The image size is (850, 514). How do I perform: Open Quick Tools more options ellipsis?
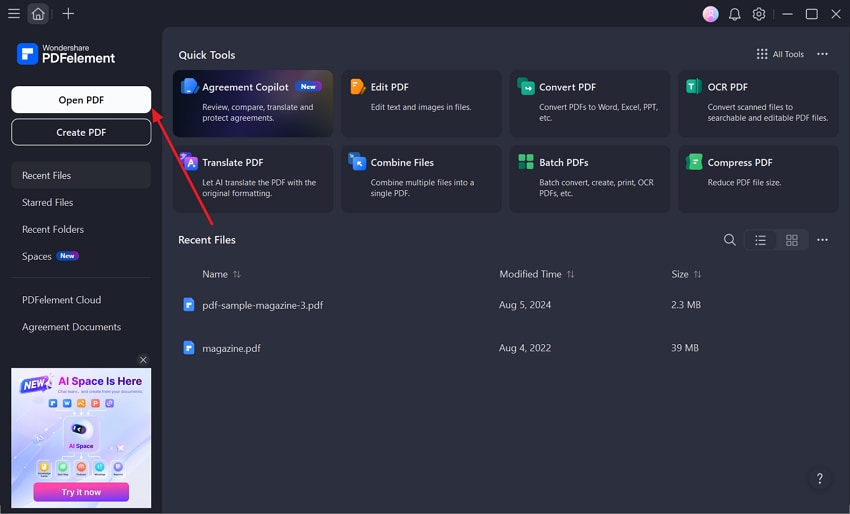coord(822,54)
